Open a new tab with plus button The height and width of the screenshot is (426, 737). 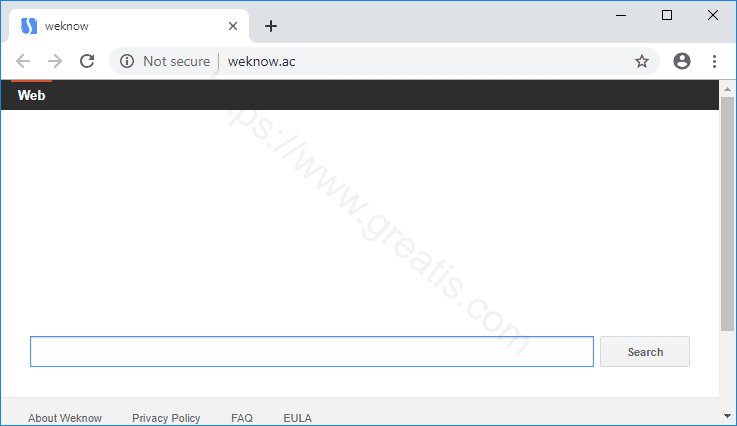click(271, 26)
